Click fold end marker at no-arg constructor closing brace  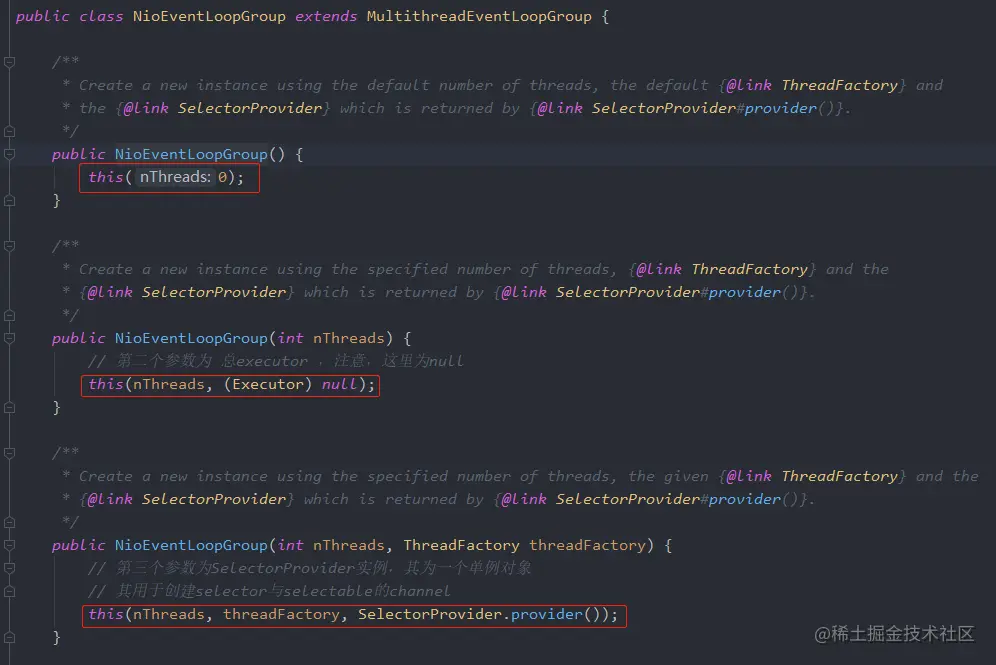click(10, 201)
